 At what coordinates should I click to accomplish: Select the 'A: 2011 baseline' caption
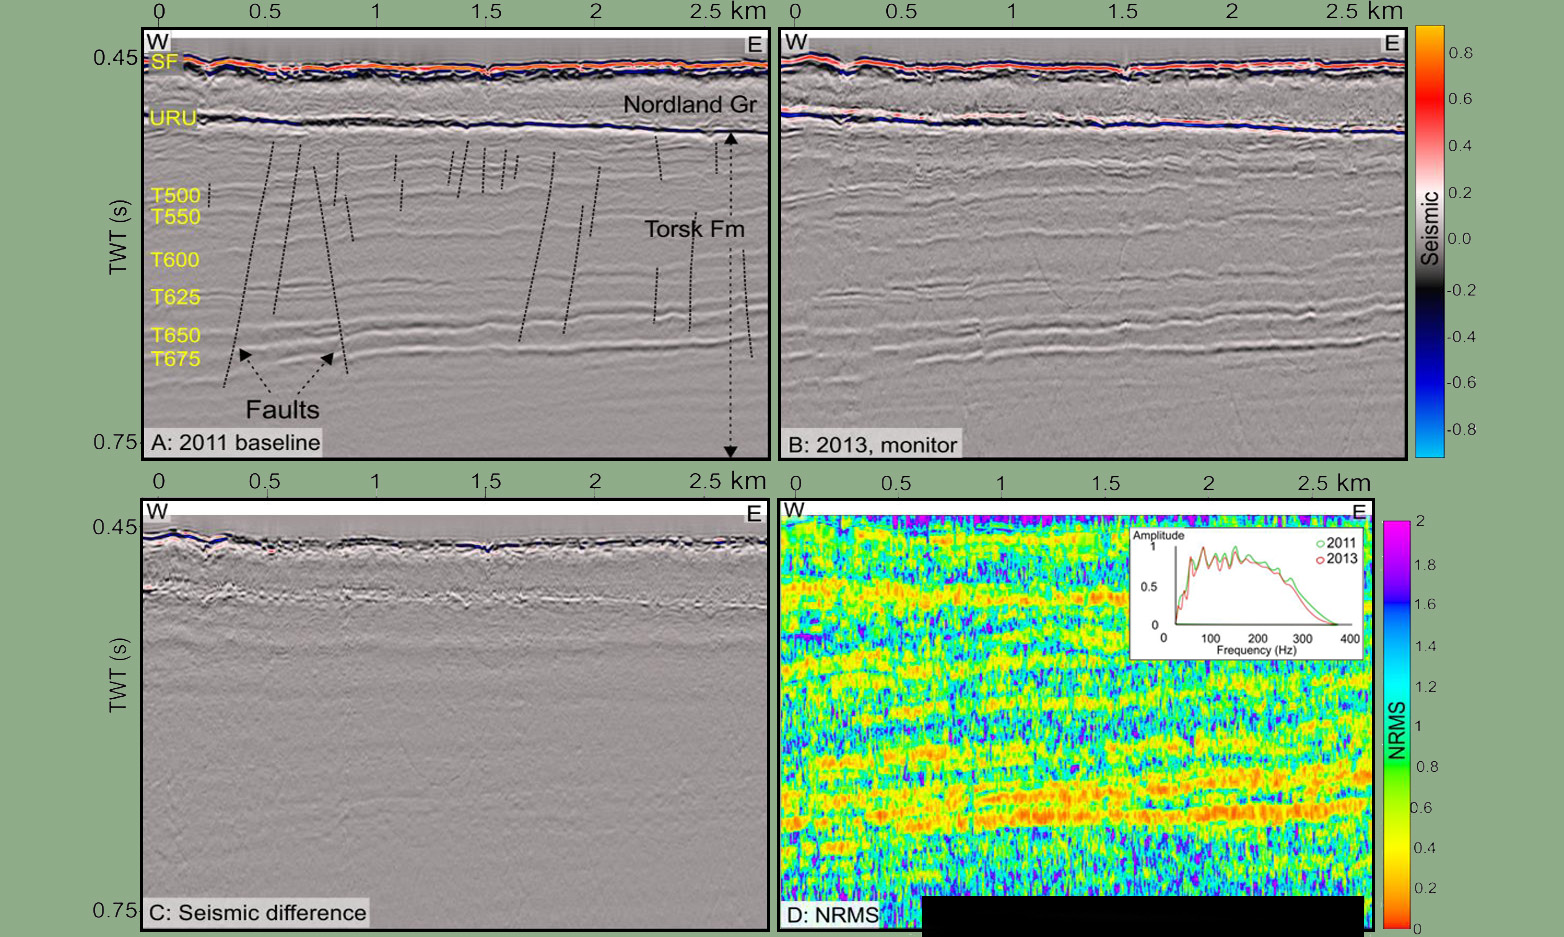point(235,443)
